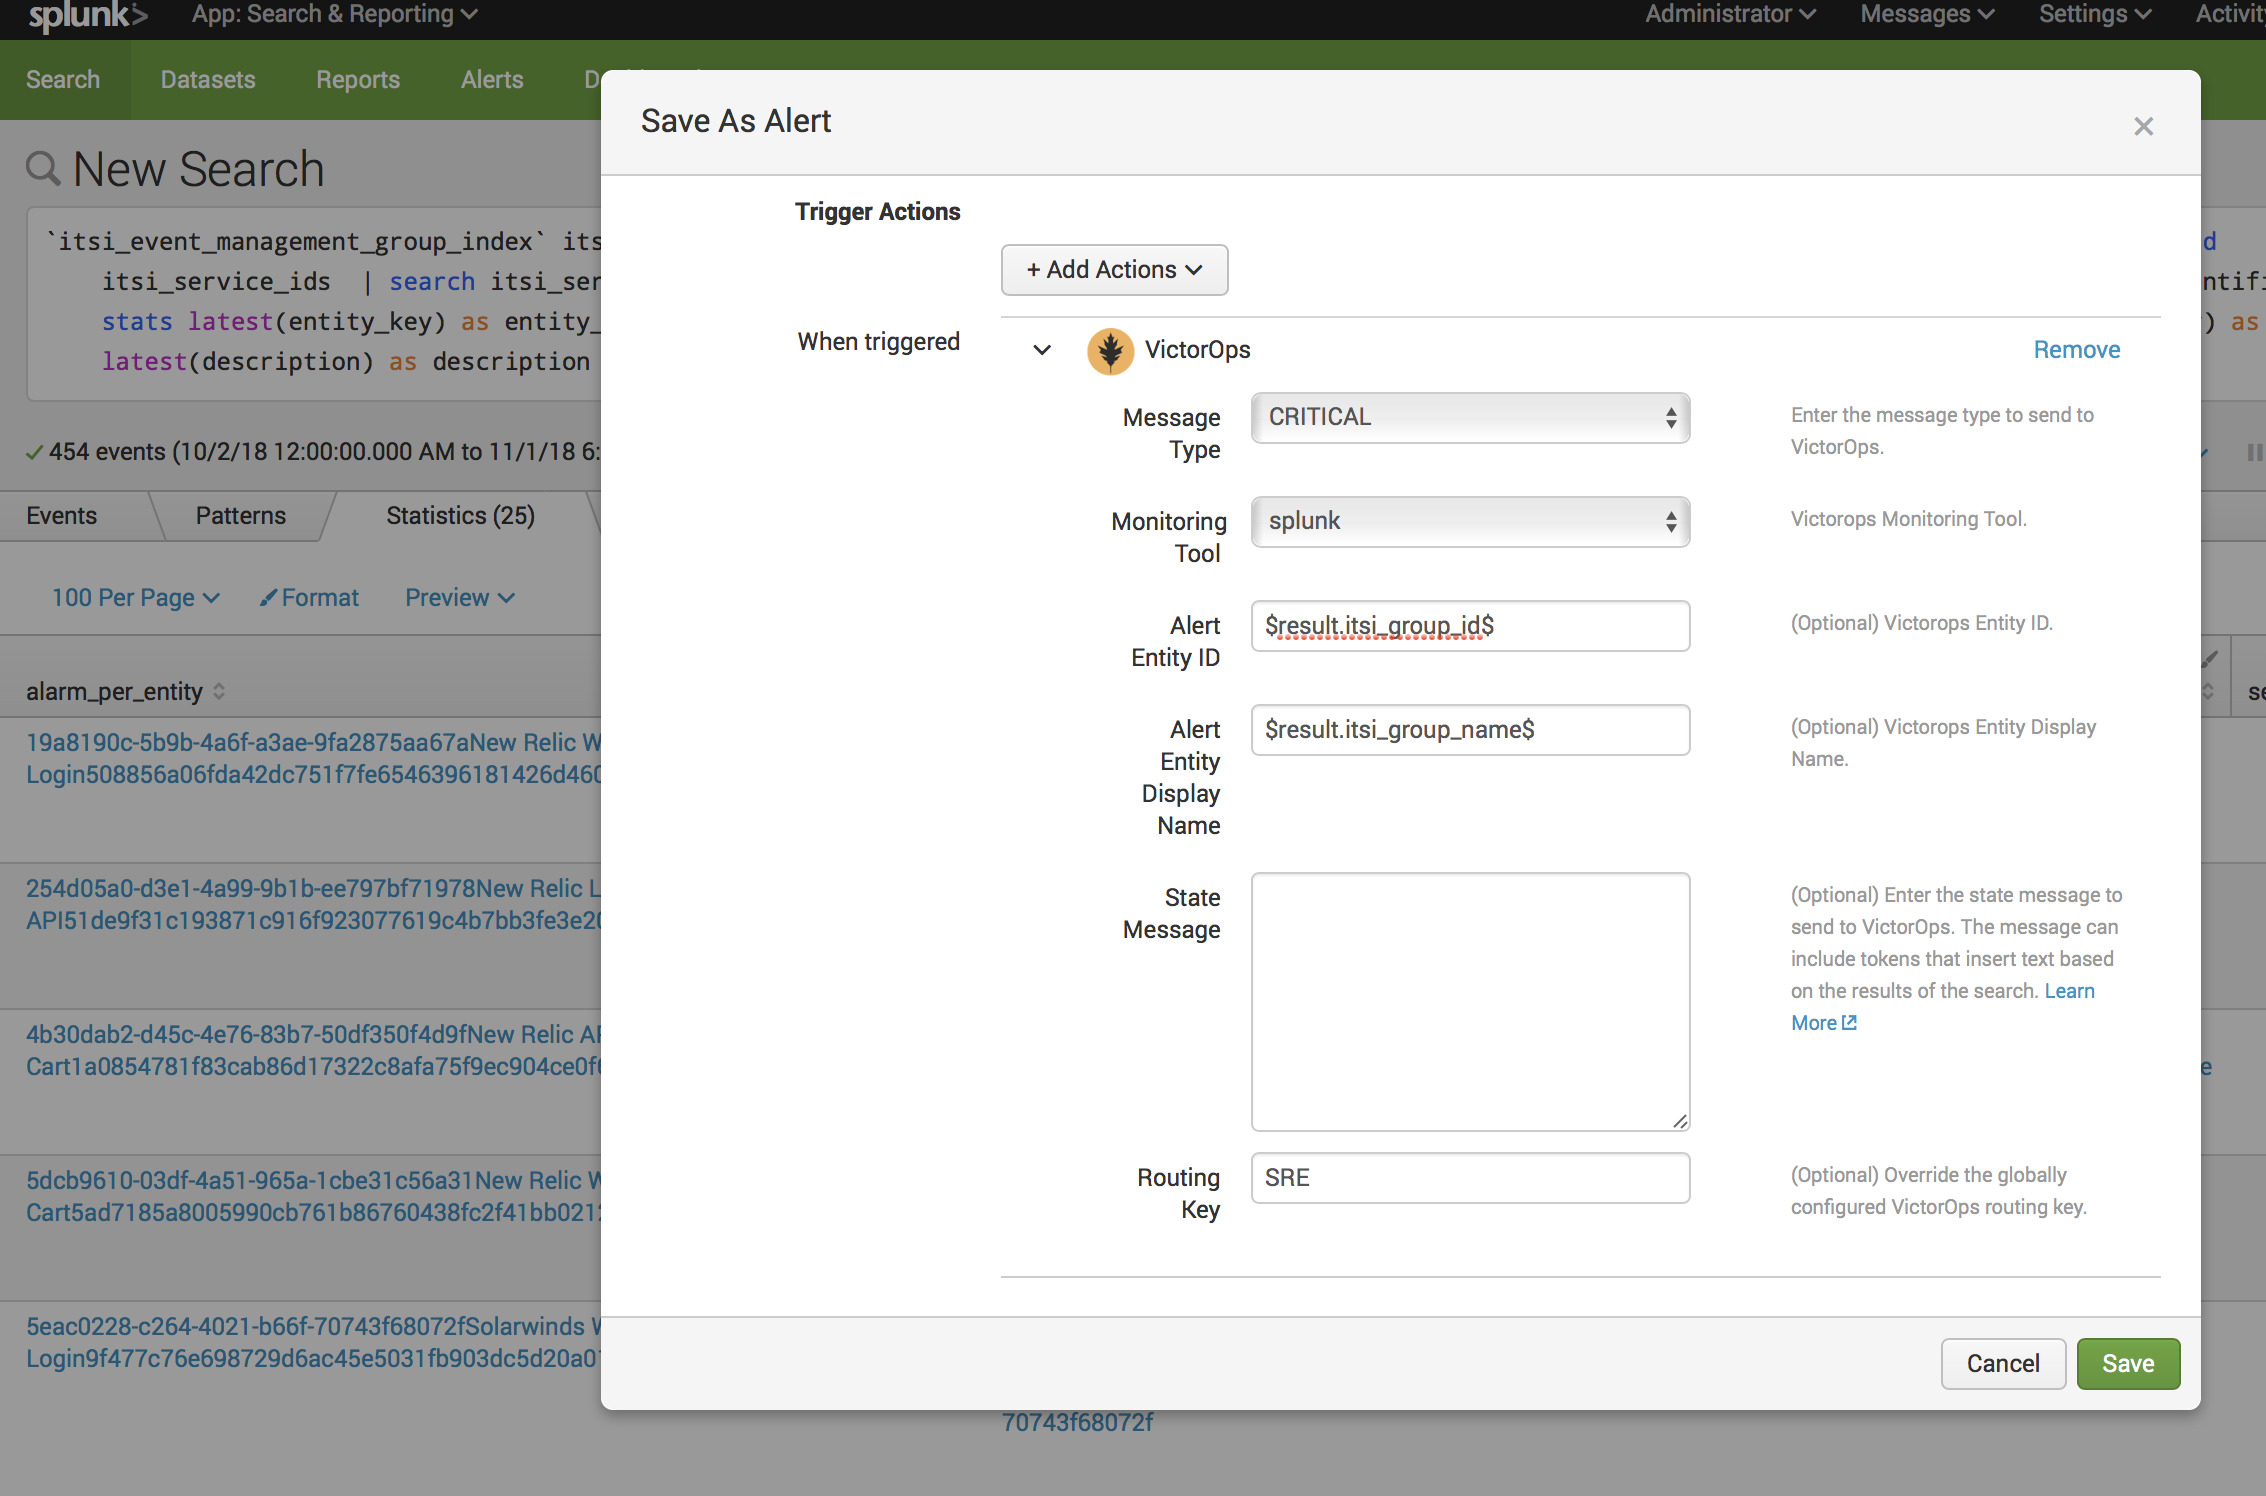Open the Monitoring Tool dropdown
Screen dimensions: 2266x1496
(x=1469, y=522)
